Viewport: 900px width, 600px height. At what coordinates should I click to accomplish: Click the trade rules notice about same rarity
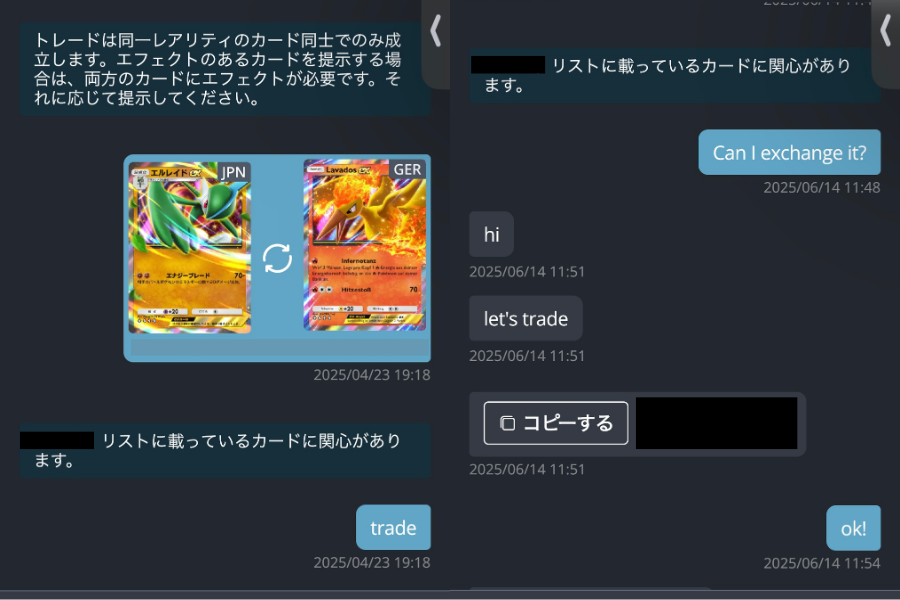[225, 69]
